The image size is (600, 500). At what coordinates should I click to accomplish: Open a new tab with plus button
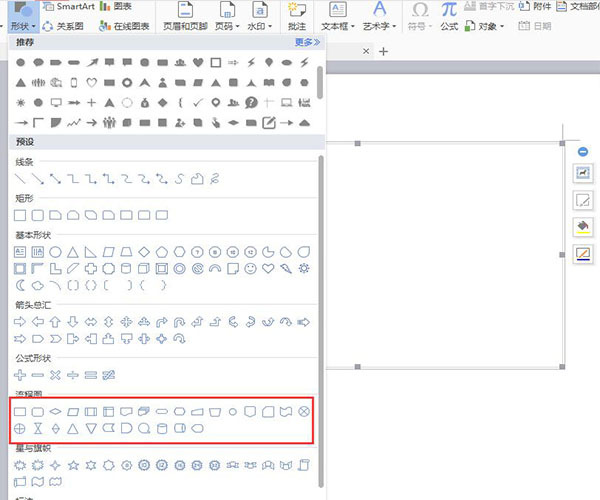pos(383,50)
